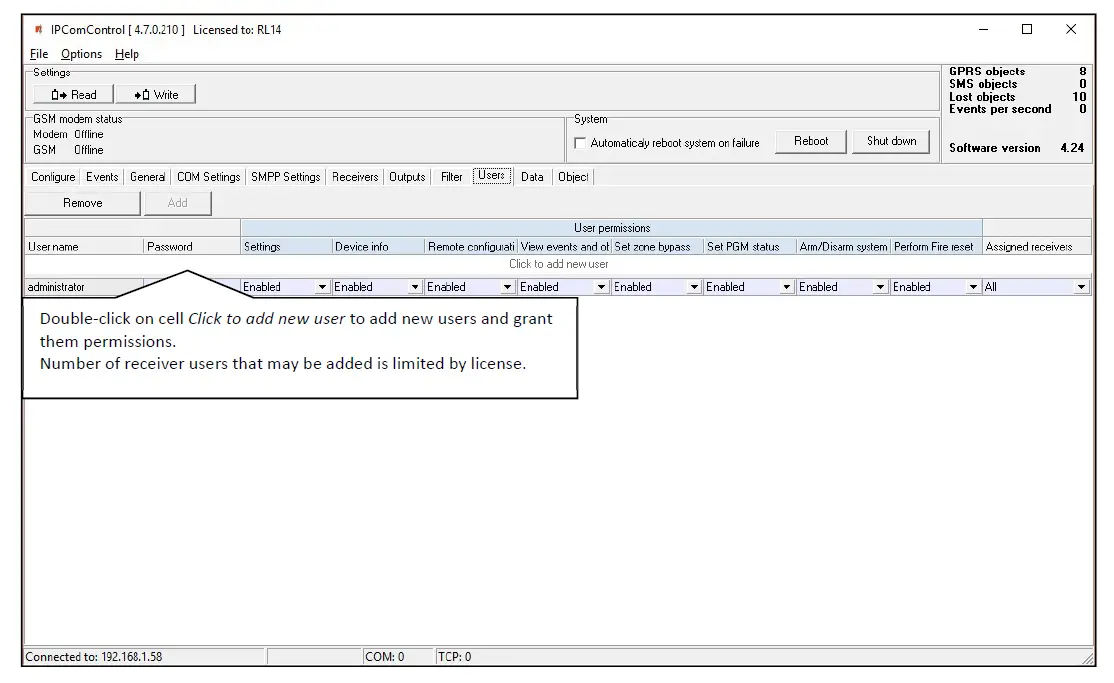Open the Perform Fire reset permission dropdown

(973, 287)
